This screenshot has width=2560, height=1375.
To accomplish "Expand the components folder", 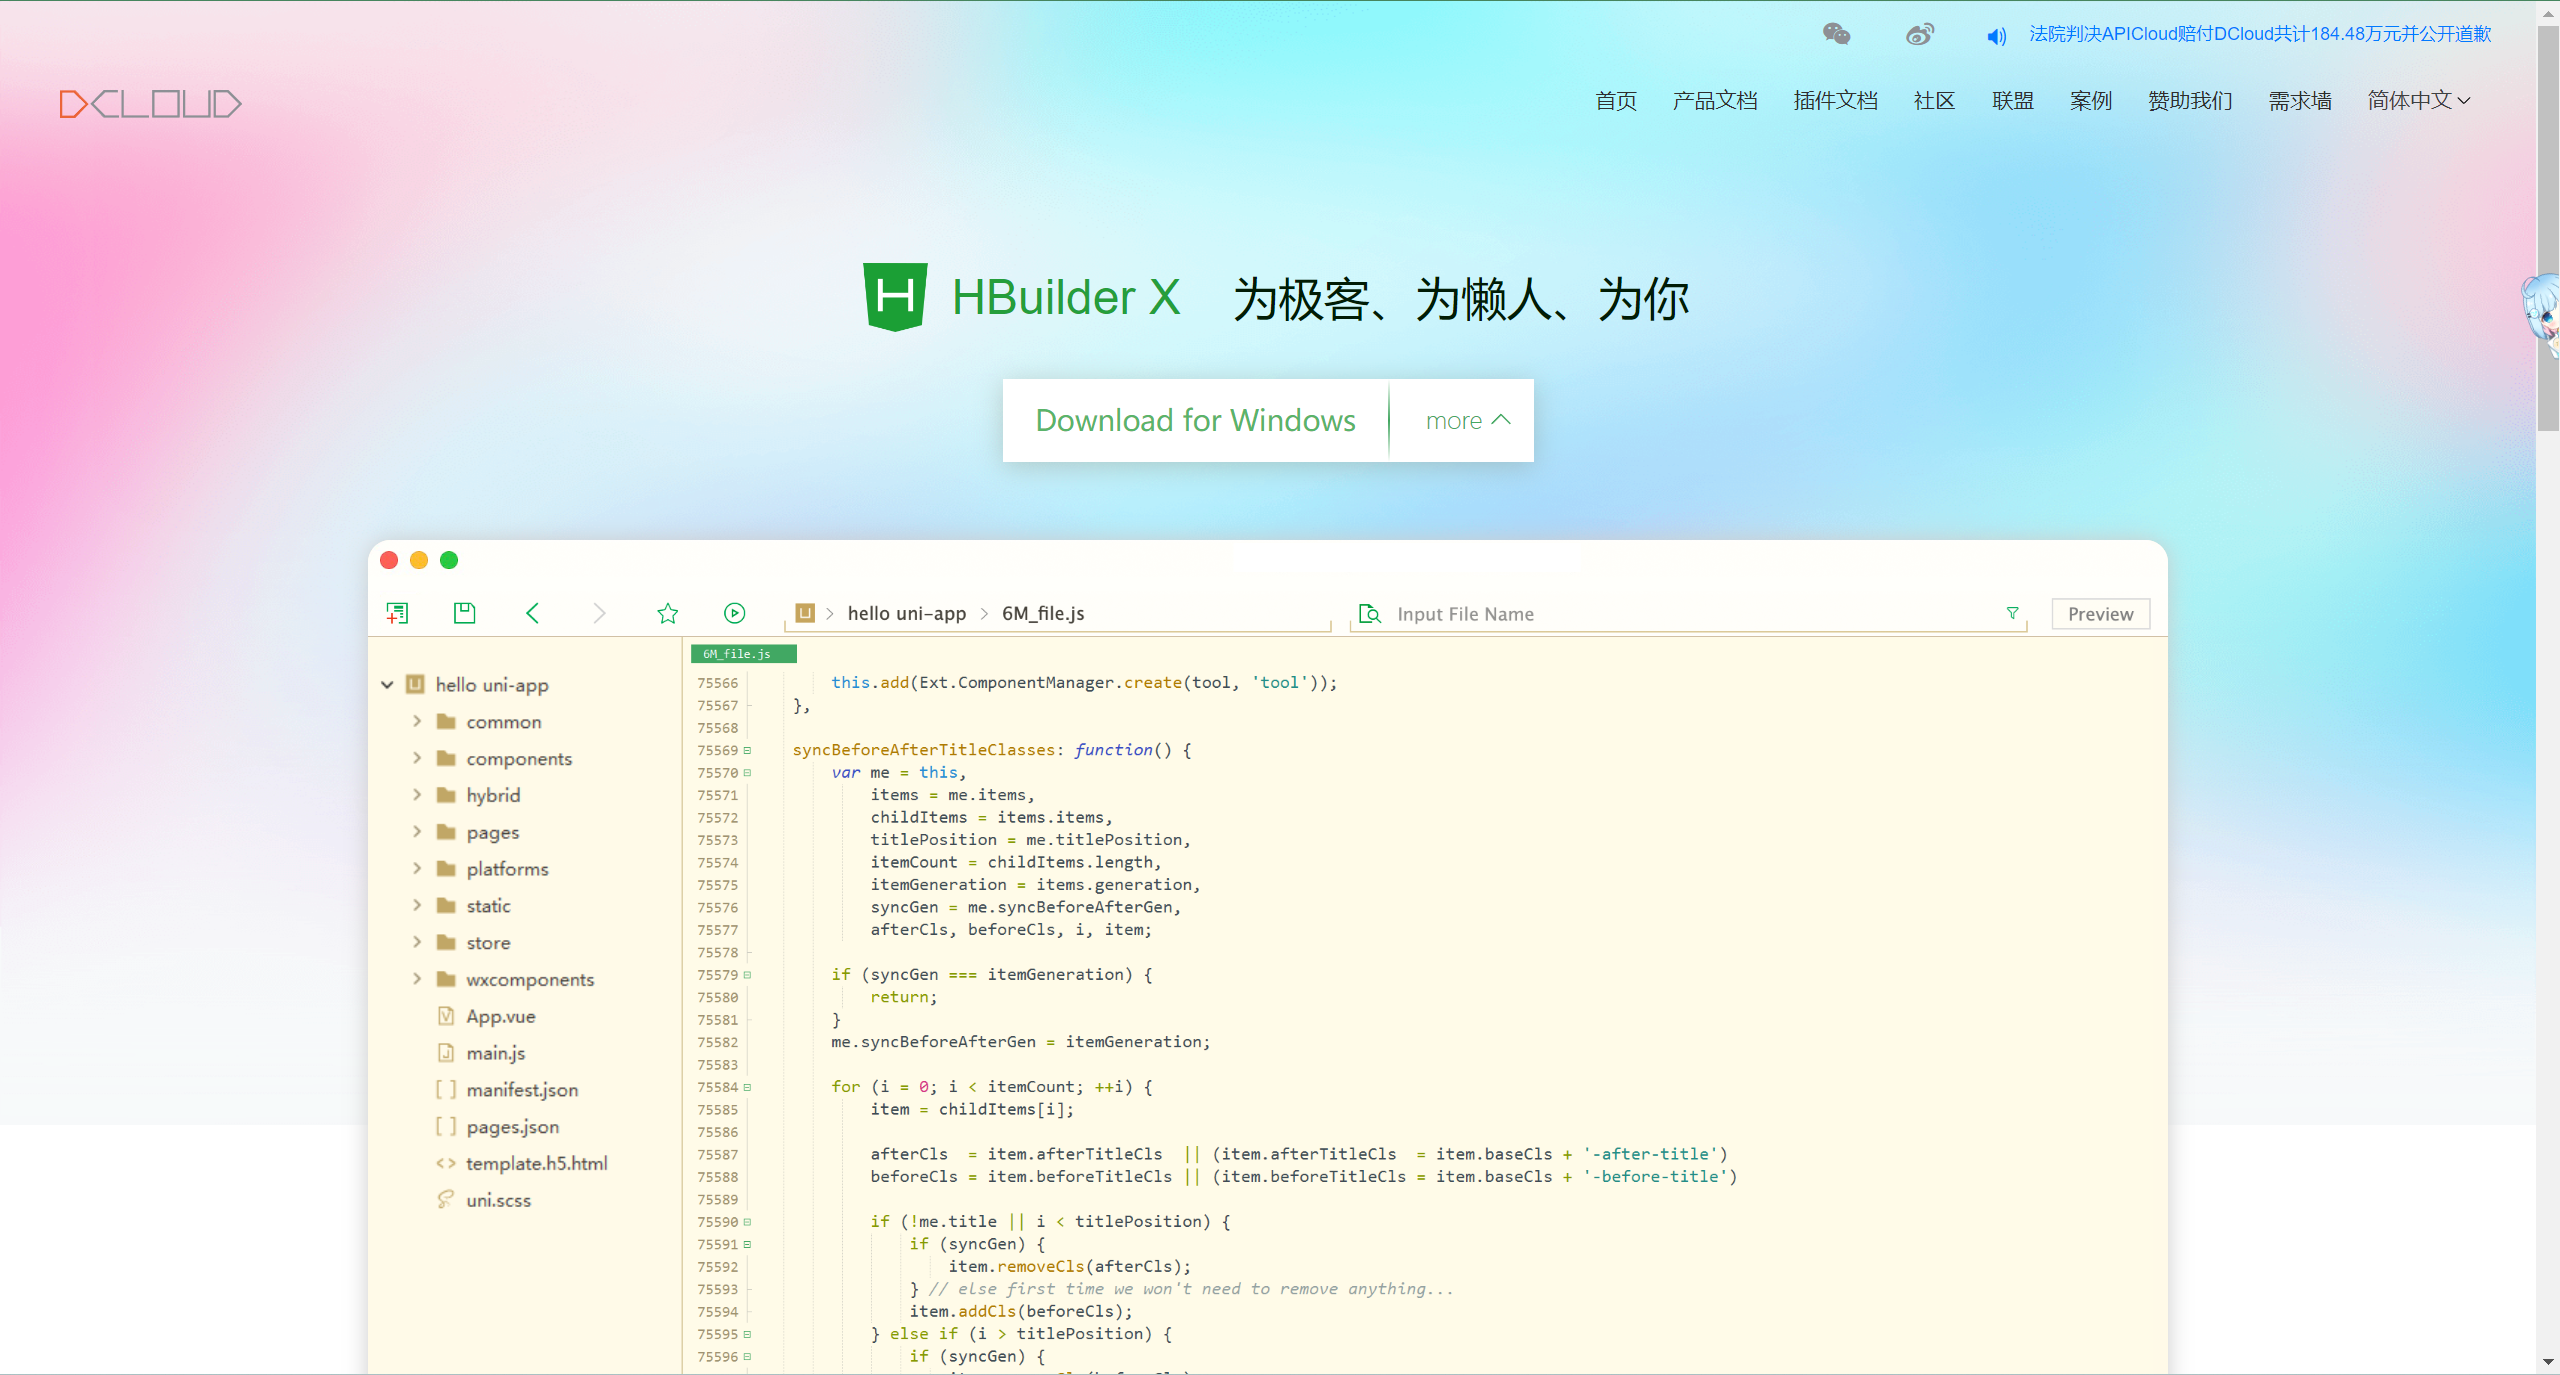I will pos(419,758).
